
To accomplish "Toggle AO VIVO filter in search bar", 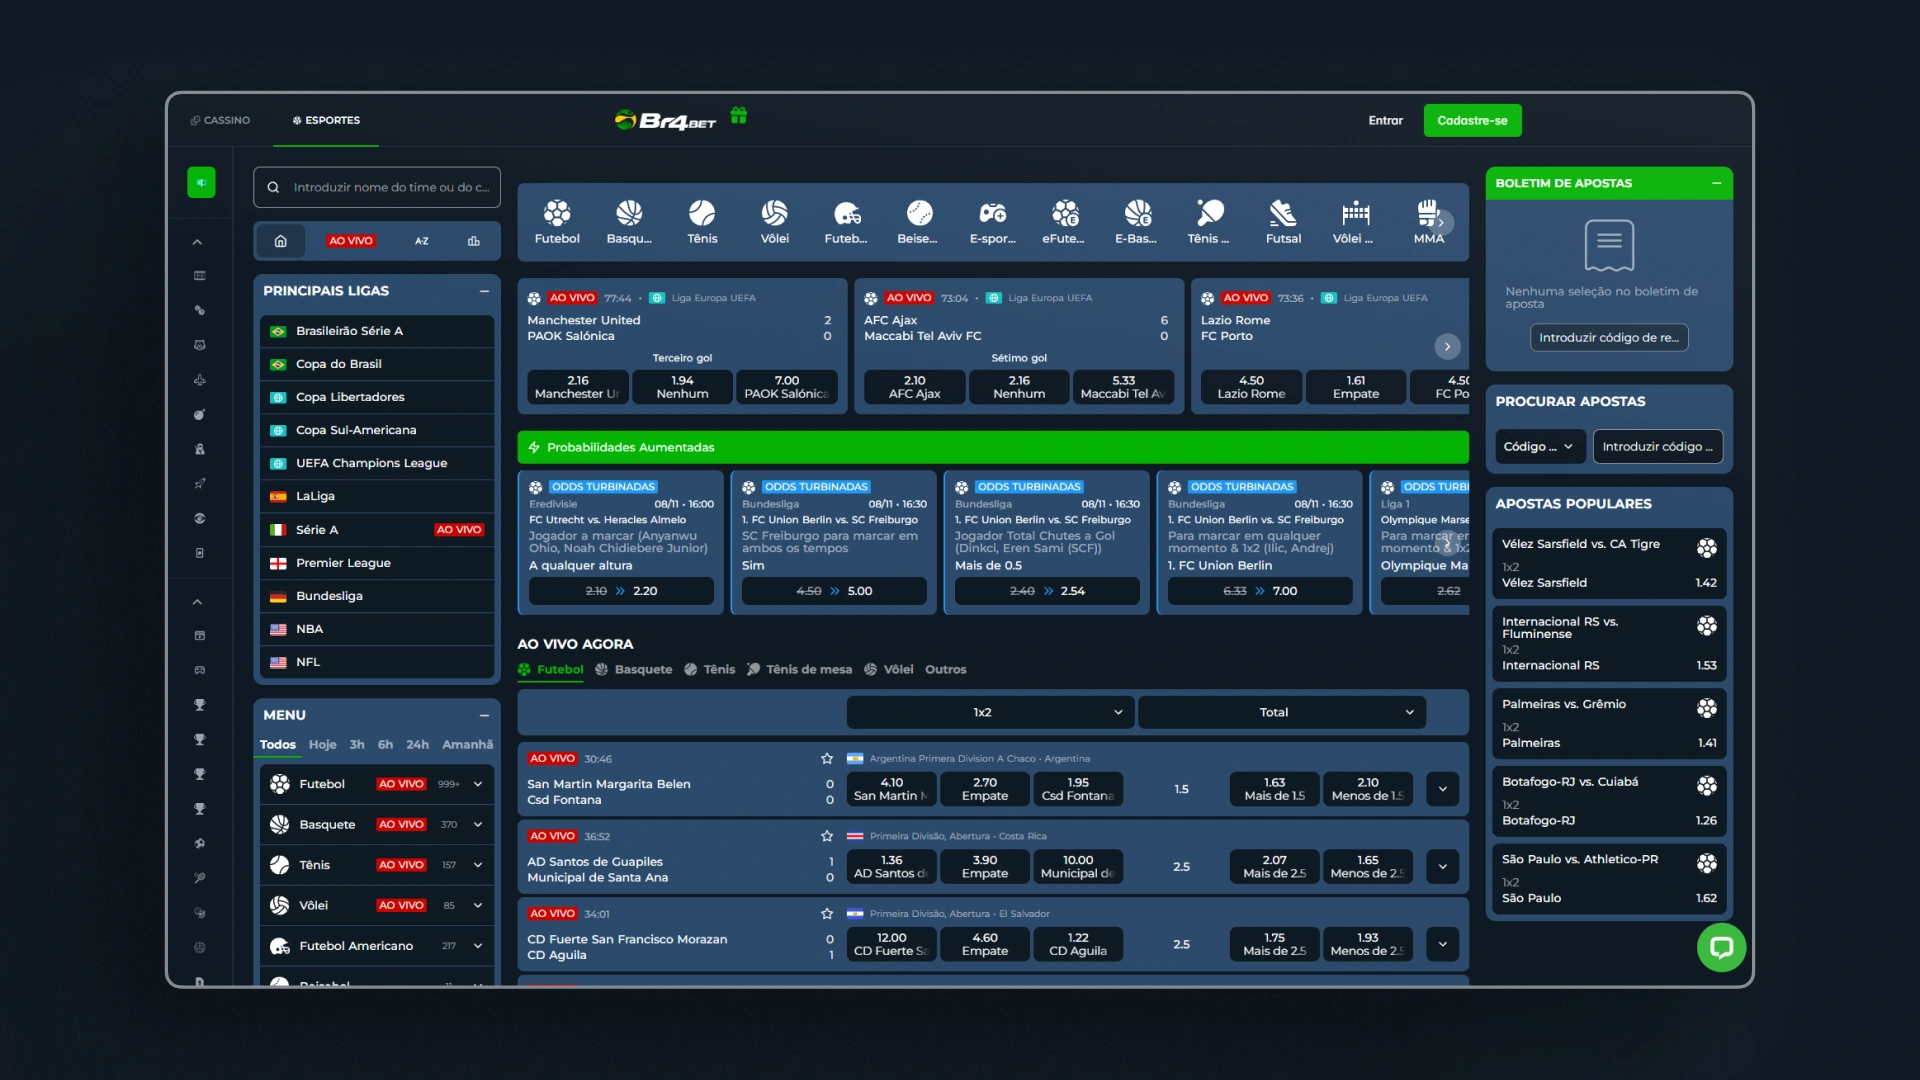I will tap(351, 241).
